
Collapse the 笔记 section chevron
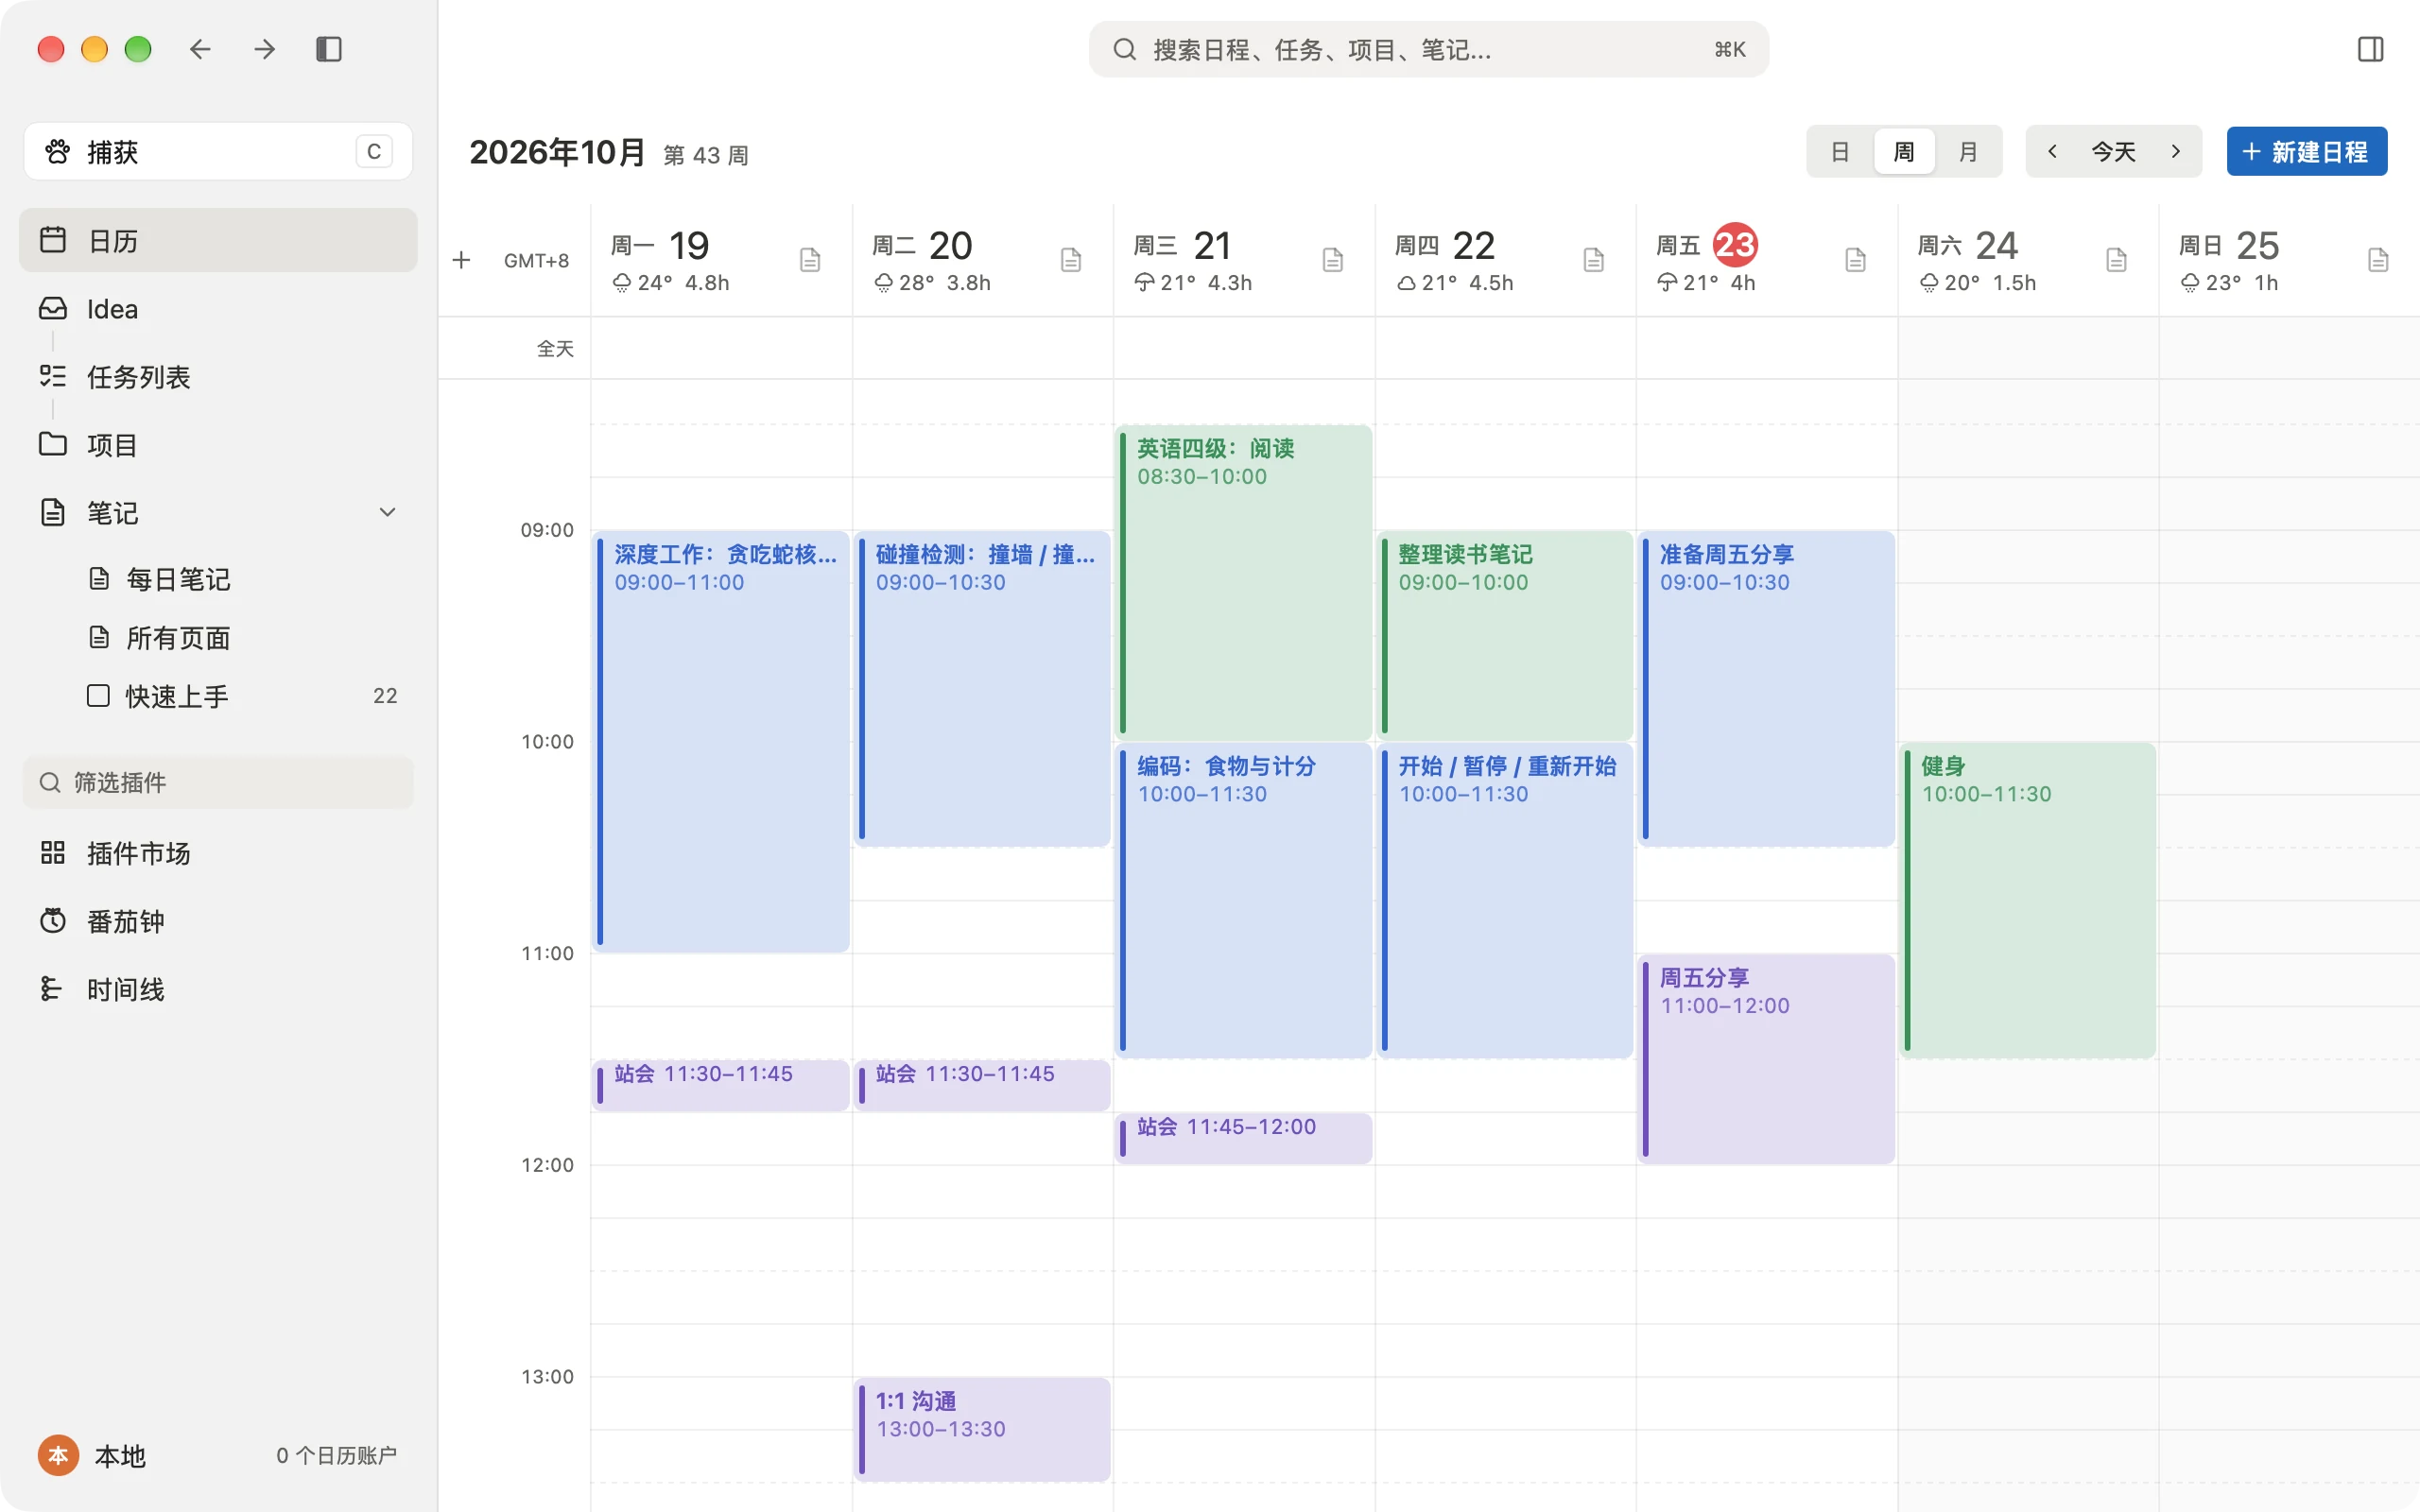[387, 512]
